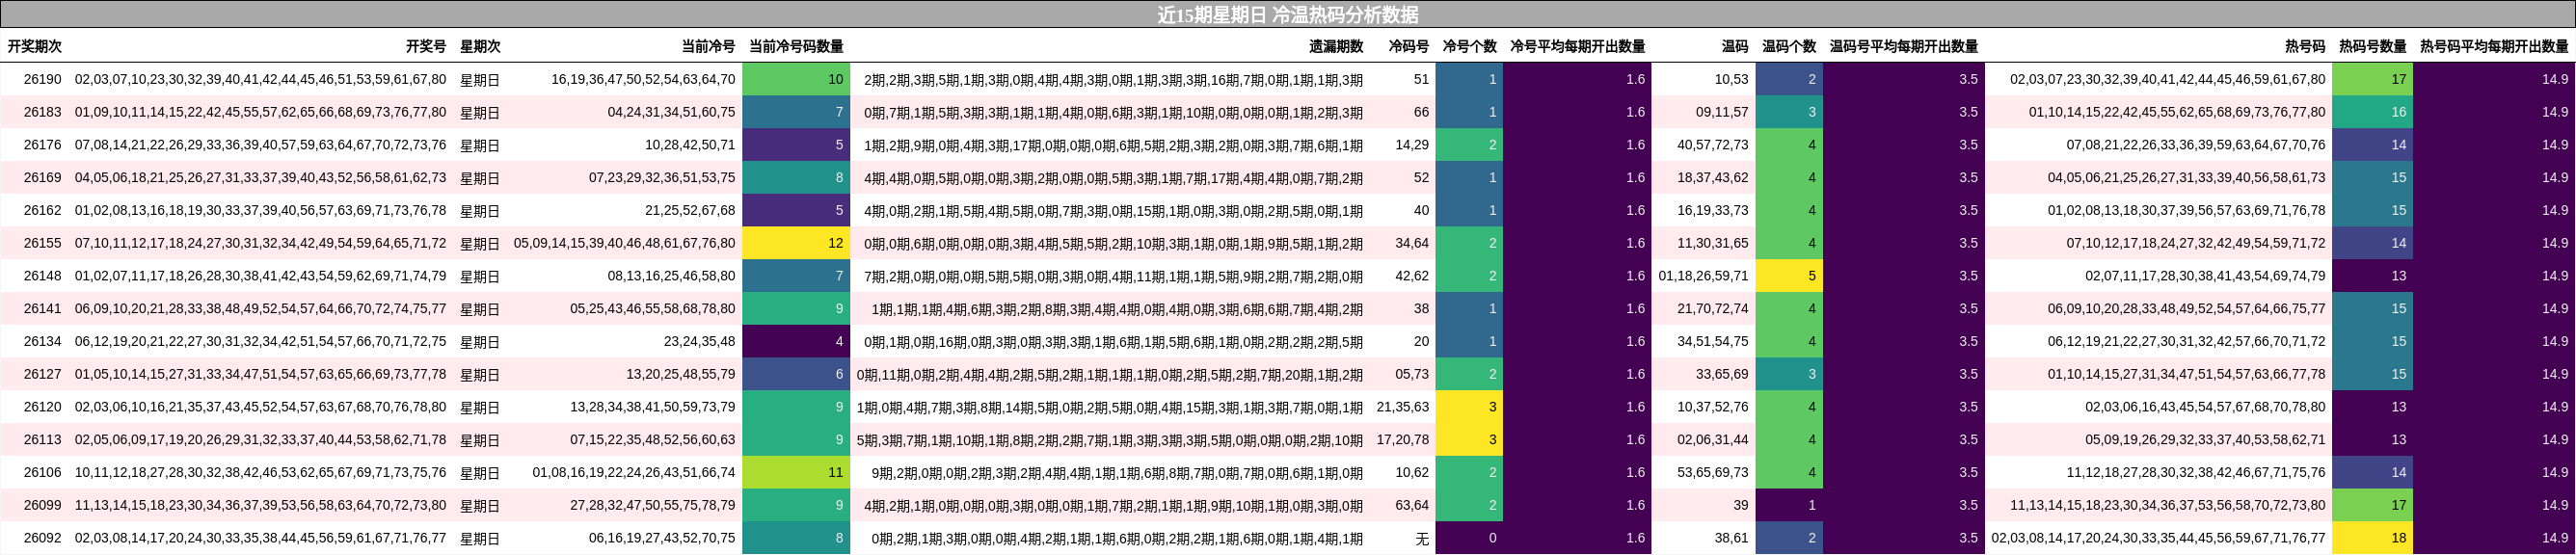Screen dimensions: 2576x555
Task: Click the 星期次 column header
Action: pyautogui.click(x=480, y=46)
